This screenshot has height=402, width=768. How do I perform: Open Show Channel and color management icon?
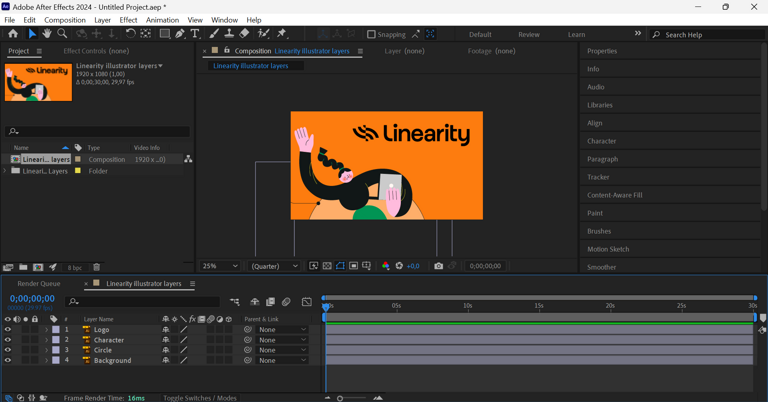click(385, 266)
